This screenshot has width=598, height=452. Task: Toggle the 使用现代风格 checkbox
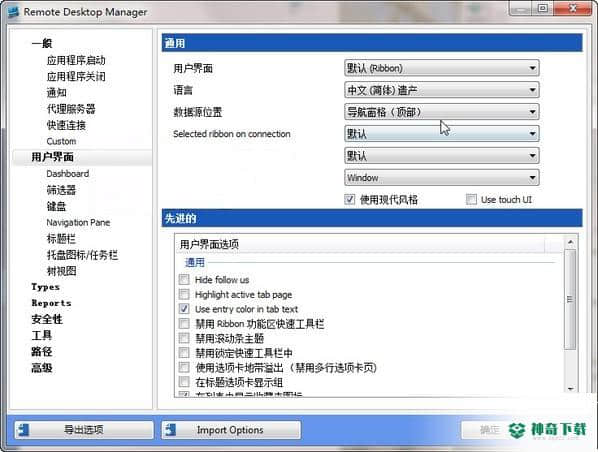pos(349,199)
